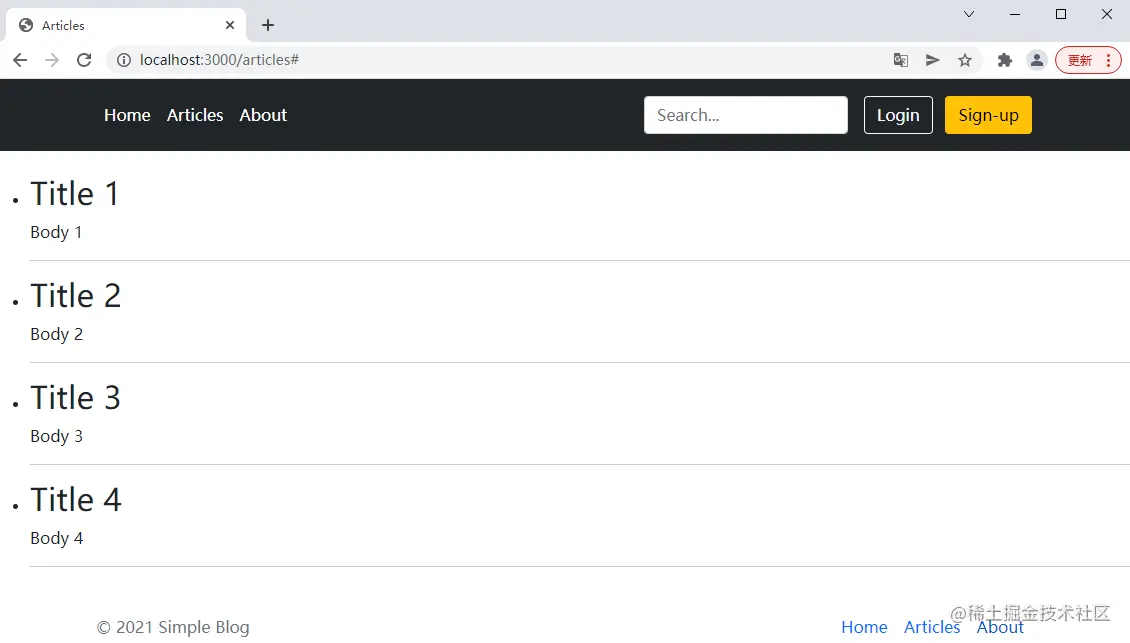Close the Articles tab
The image size is (1130, 643).
(230, 25)
